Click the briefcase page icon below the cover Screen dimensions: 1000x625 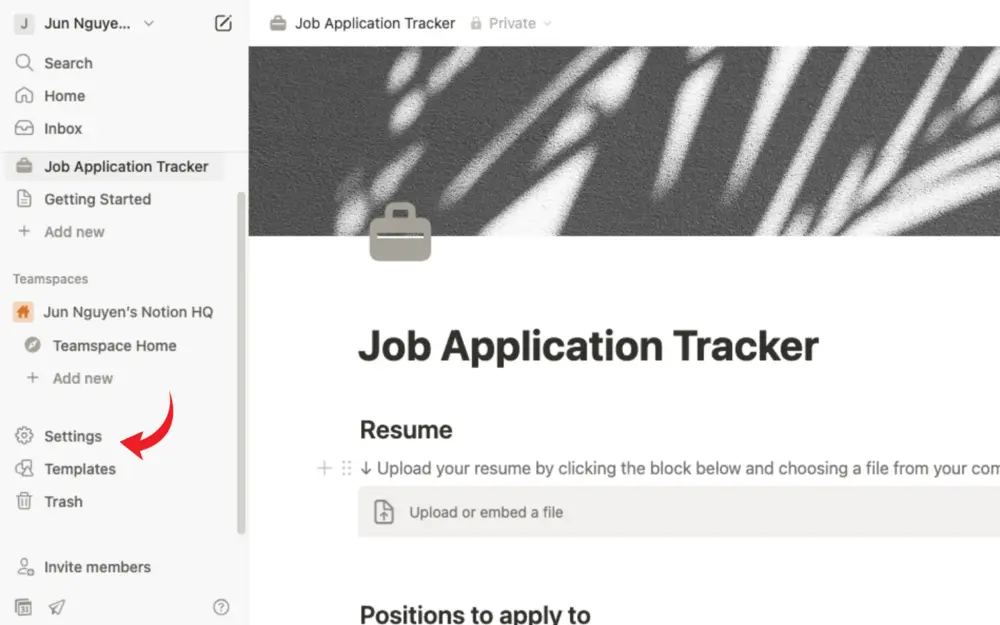(x=400, y=232)
